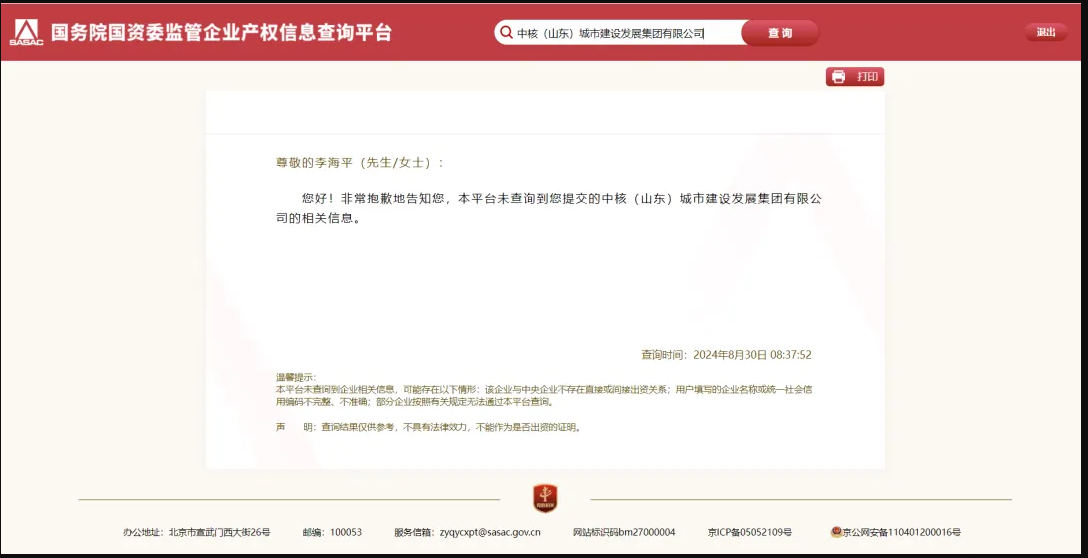Click the police badge icon in footer

[836, 532]
